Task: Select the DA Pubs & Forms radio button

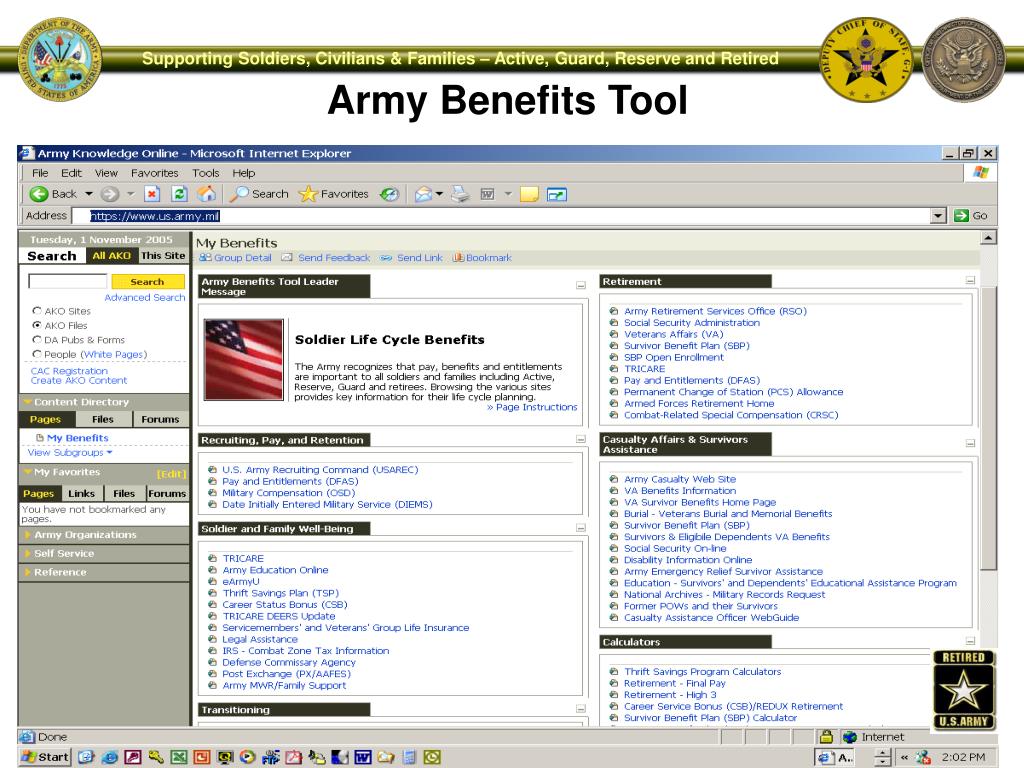Action: [37, 340]
